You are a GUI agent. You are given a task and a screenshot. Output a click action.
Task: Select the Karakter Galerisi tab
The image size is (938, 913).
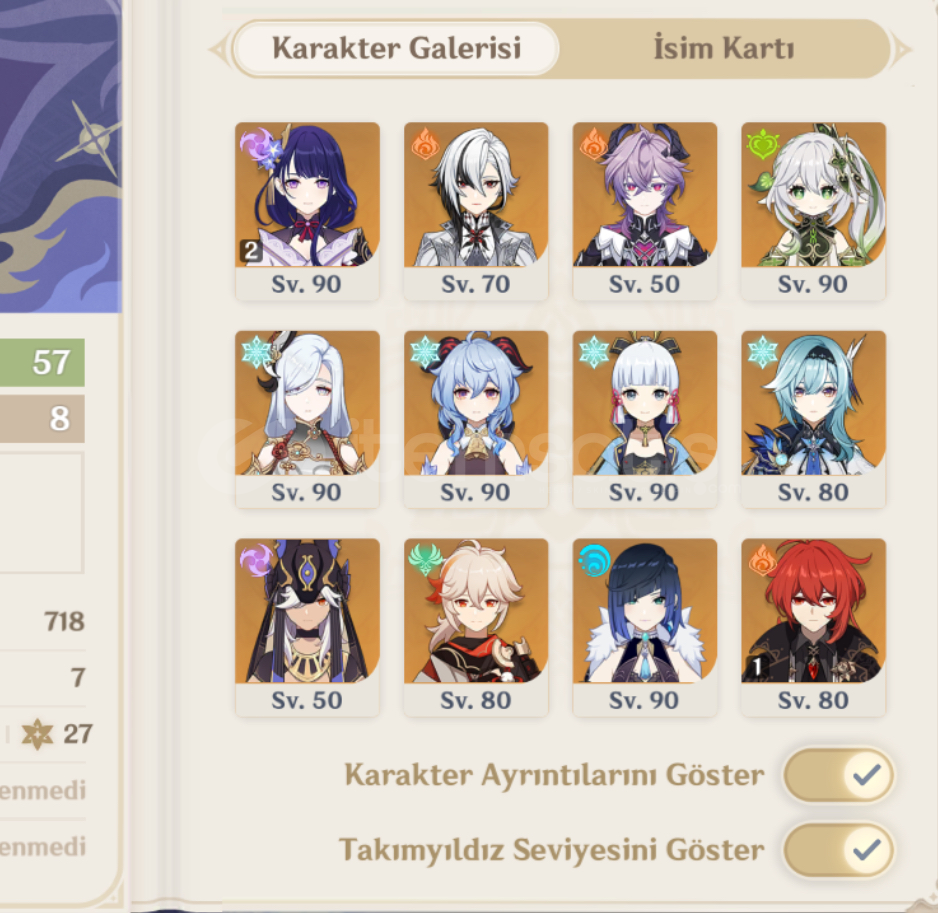[x=396, y=48]
